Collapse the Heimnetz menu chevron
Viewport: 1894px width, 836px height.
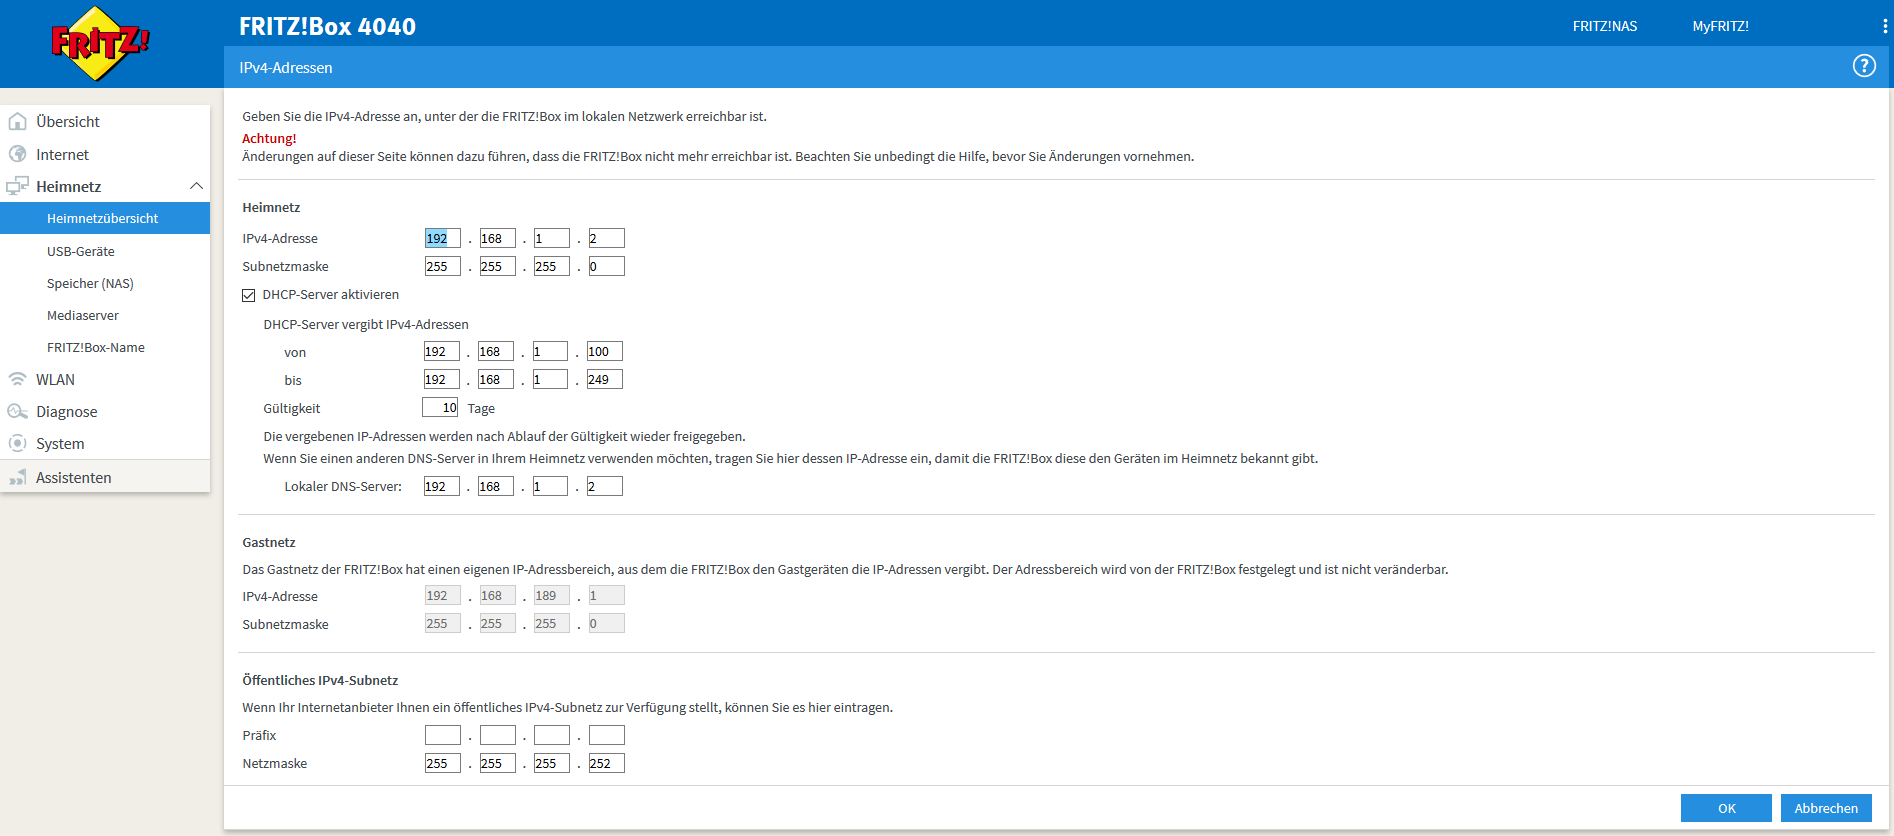coord(196,186)
